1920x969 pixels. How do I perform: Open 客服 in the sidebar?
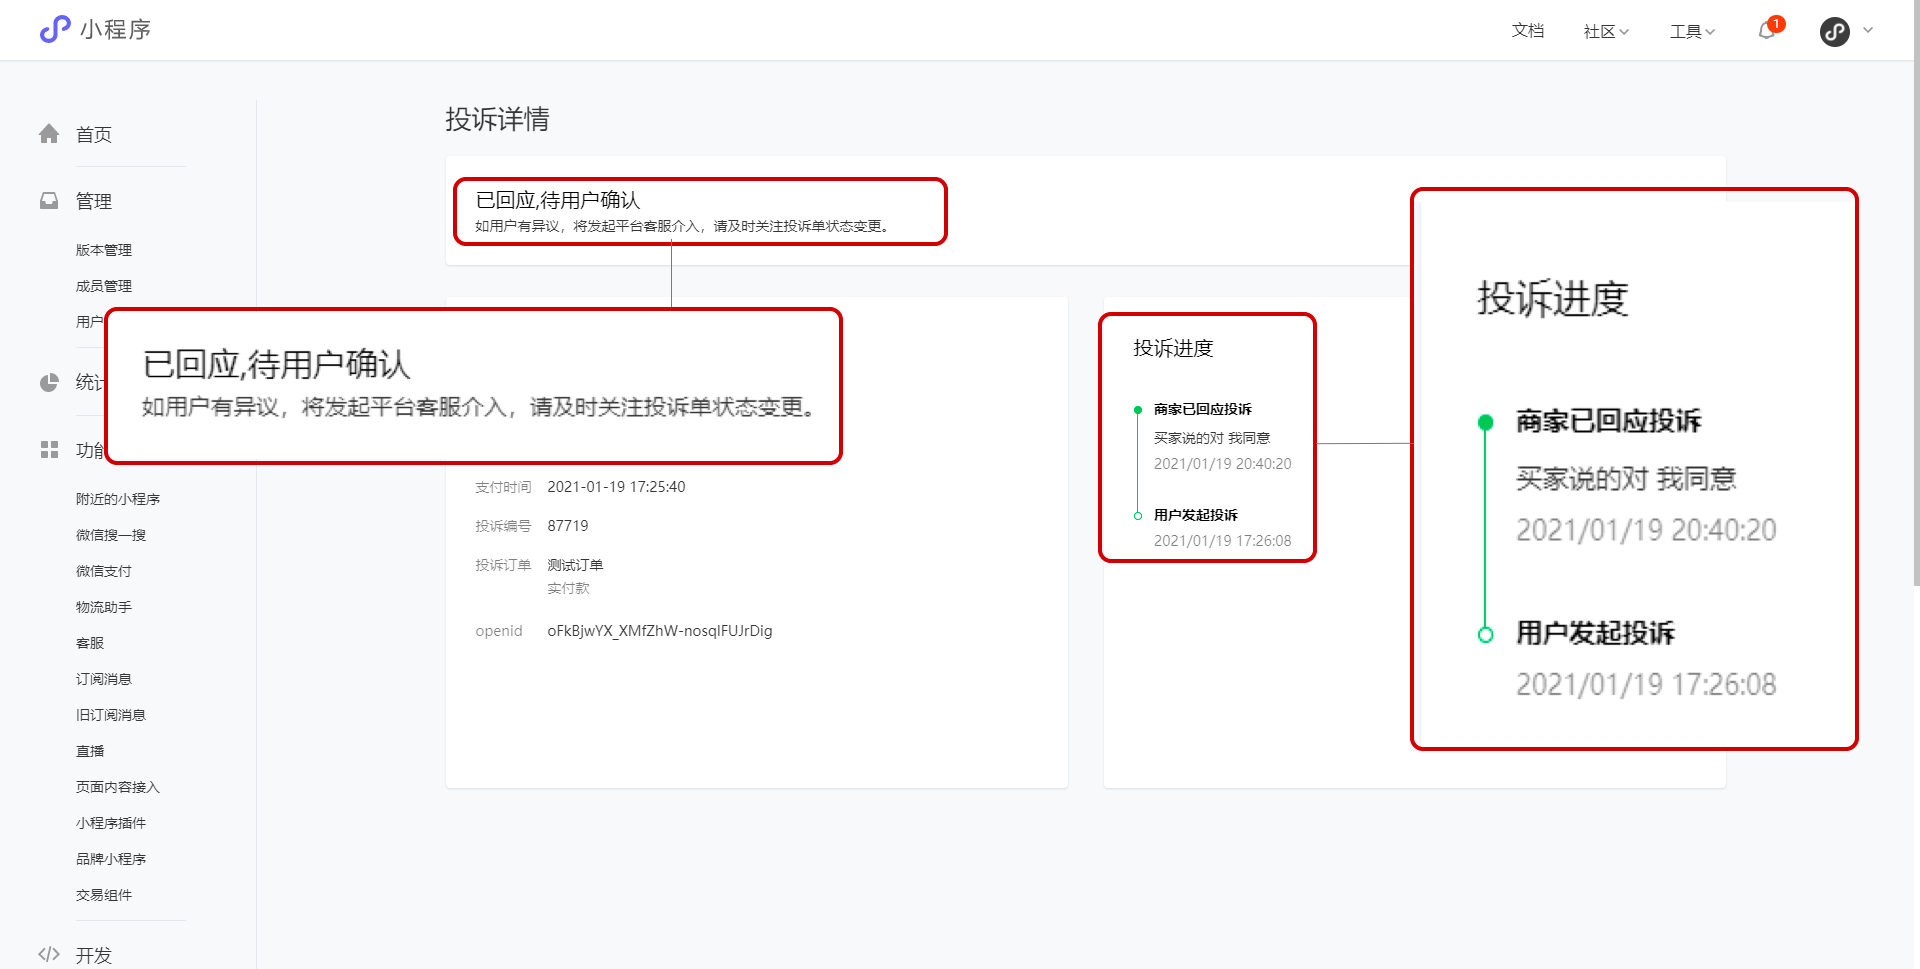[x=90, y=643]
